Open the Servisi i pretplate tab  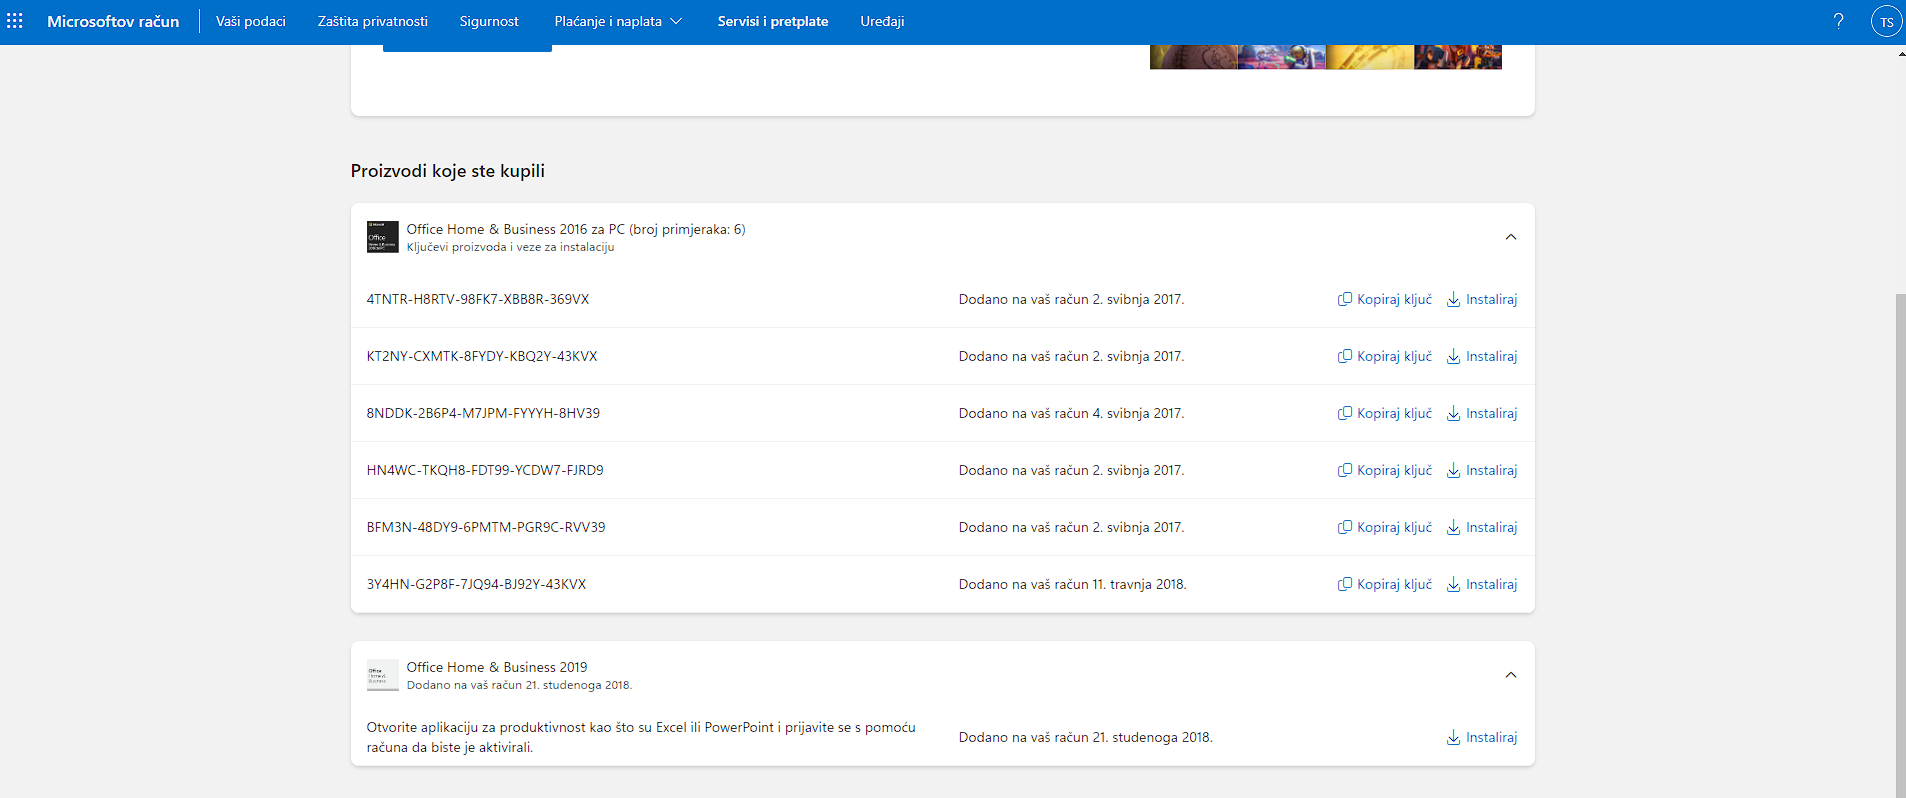773,21
